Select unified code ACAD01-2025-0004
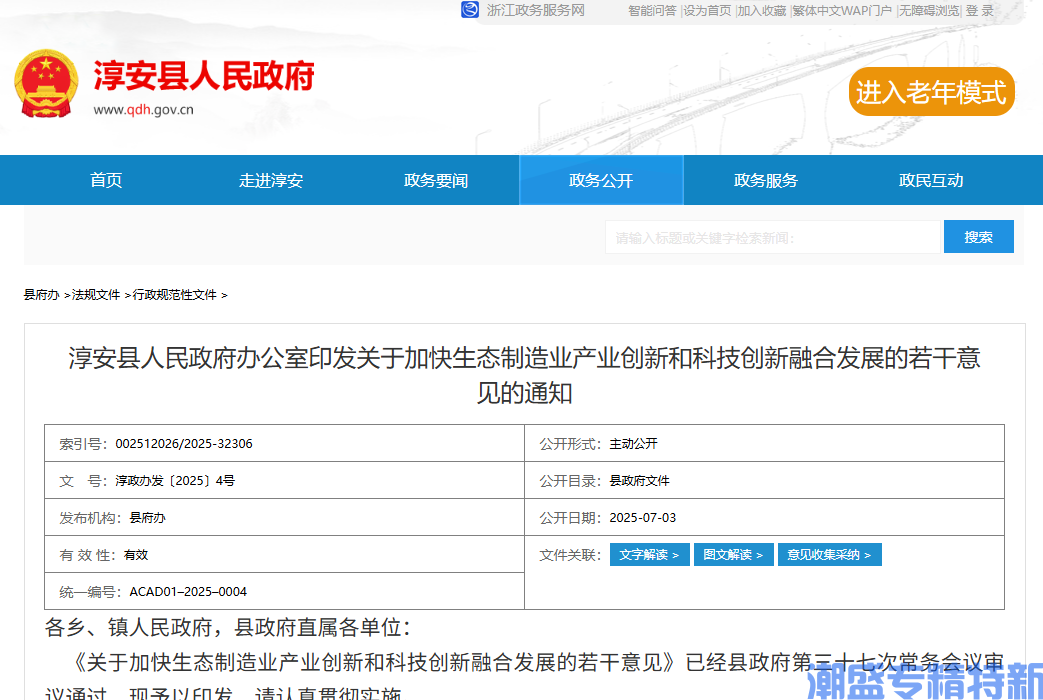The height and width of the screenshot is (700, 1043). 188,592
